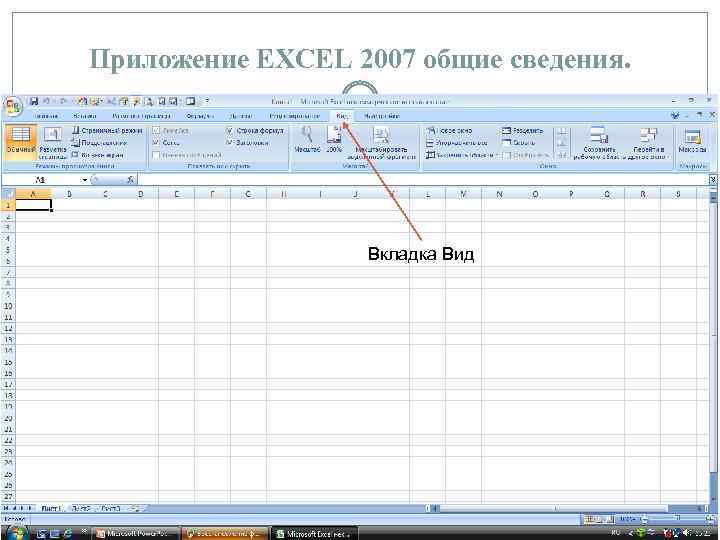The height and width of the screenshot is (540, 720).
Task: Open Новое окно new window
Action: [449, 131]
